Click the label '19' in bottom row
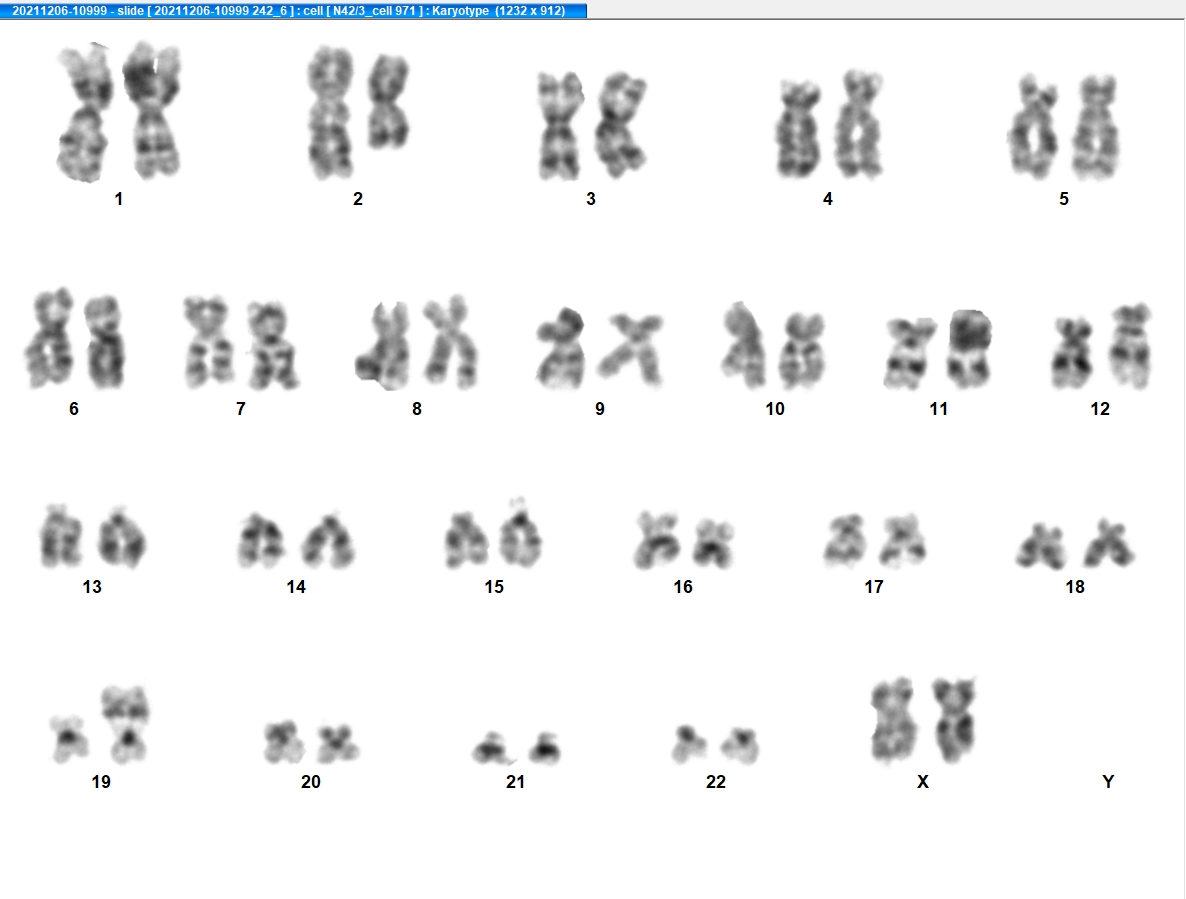 point(101,782)
